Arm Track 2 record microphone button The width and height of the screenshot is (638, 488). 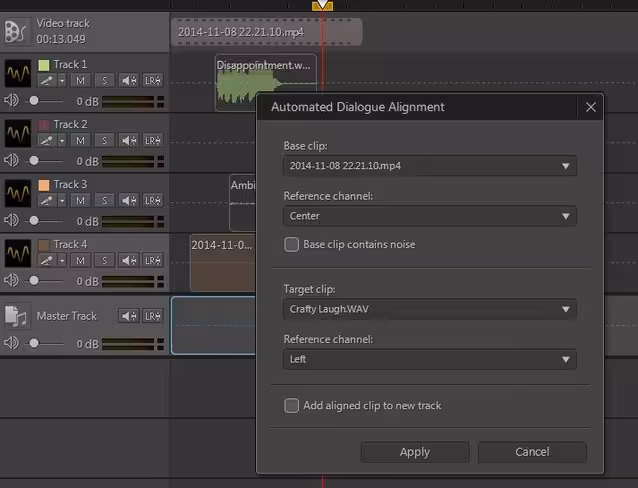47,140
